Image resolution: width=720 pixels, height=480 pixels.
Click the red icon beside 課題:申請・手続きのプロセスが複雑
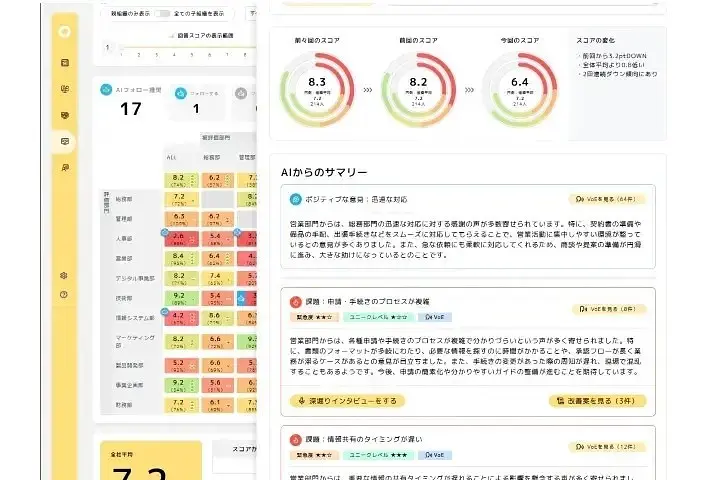(295, 302)
